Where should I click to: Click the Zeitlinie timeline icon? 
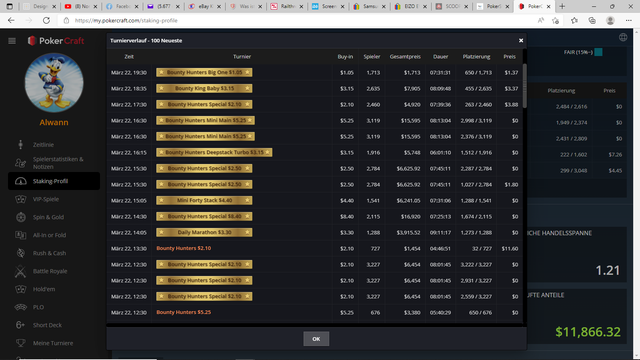point(20,144)
